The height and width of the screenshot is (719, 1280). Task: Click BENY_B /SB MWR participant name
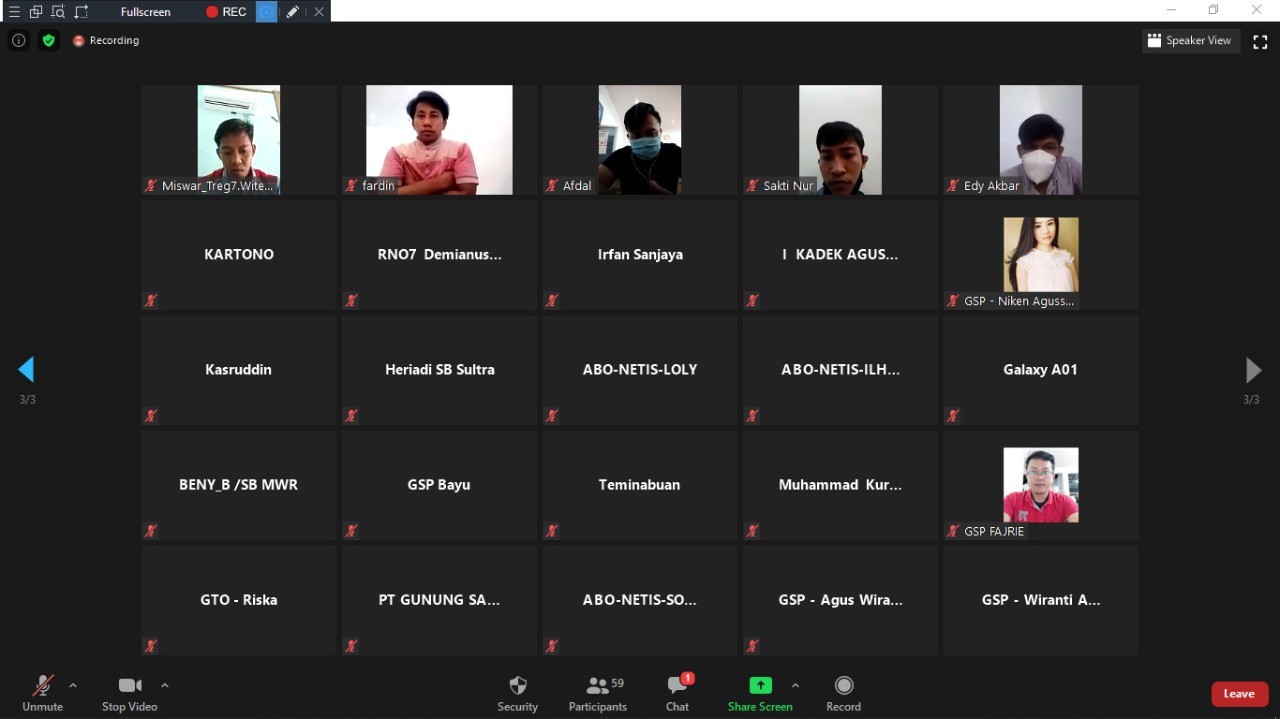[x=239, y=484]
